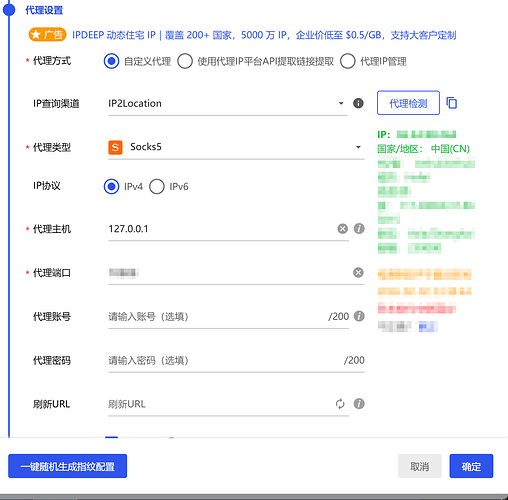This screenshot has height=500, width=508.
Task: Click the orange Socks5 S icon
Action: point(115,147)
